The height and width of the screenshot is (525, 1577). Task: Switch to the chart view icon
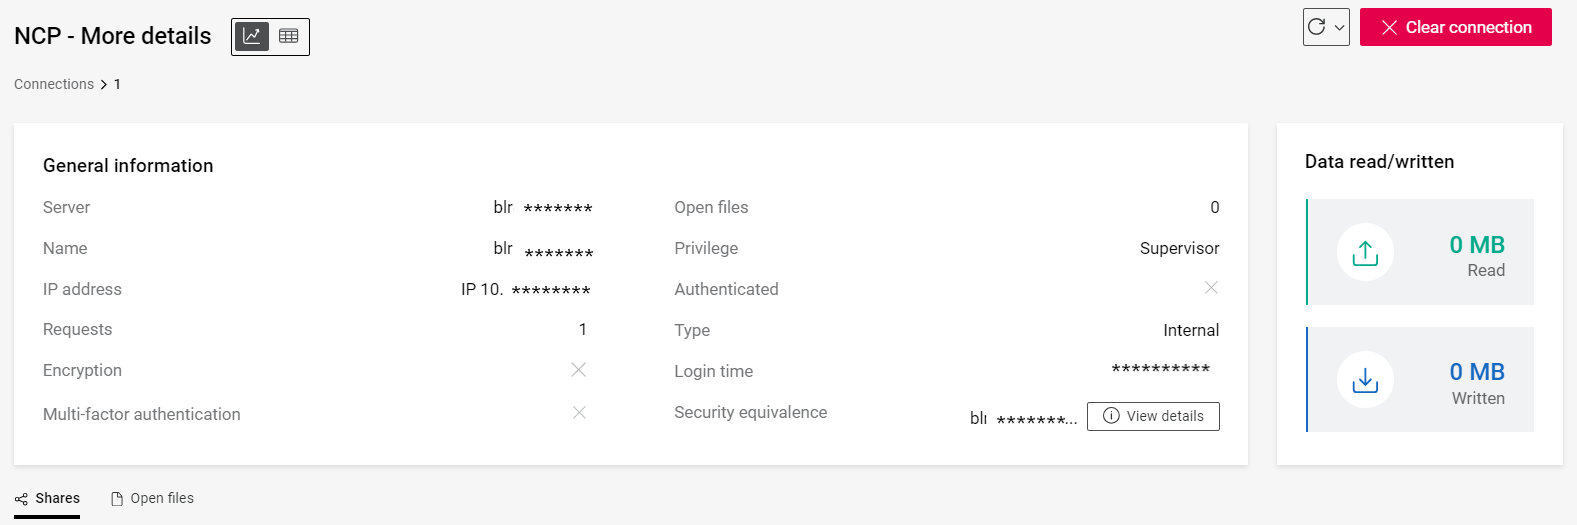(252, 37)
